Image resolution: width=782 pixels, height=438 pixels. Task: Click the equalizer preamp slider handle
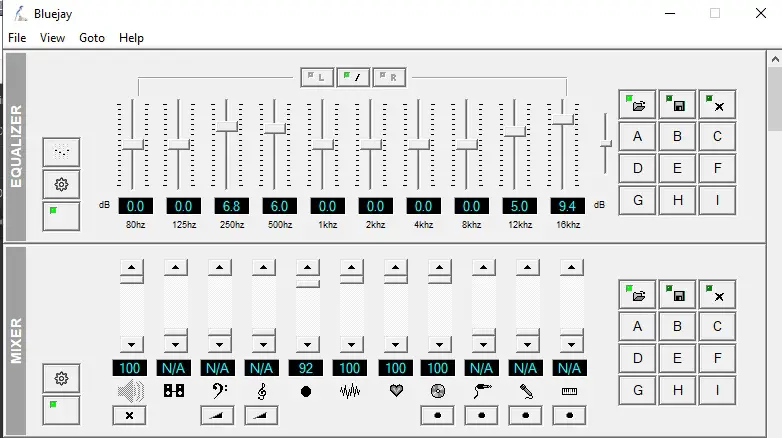click(605, 144)
